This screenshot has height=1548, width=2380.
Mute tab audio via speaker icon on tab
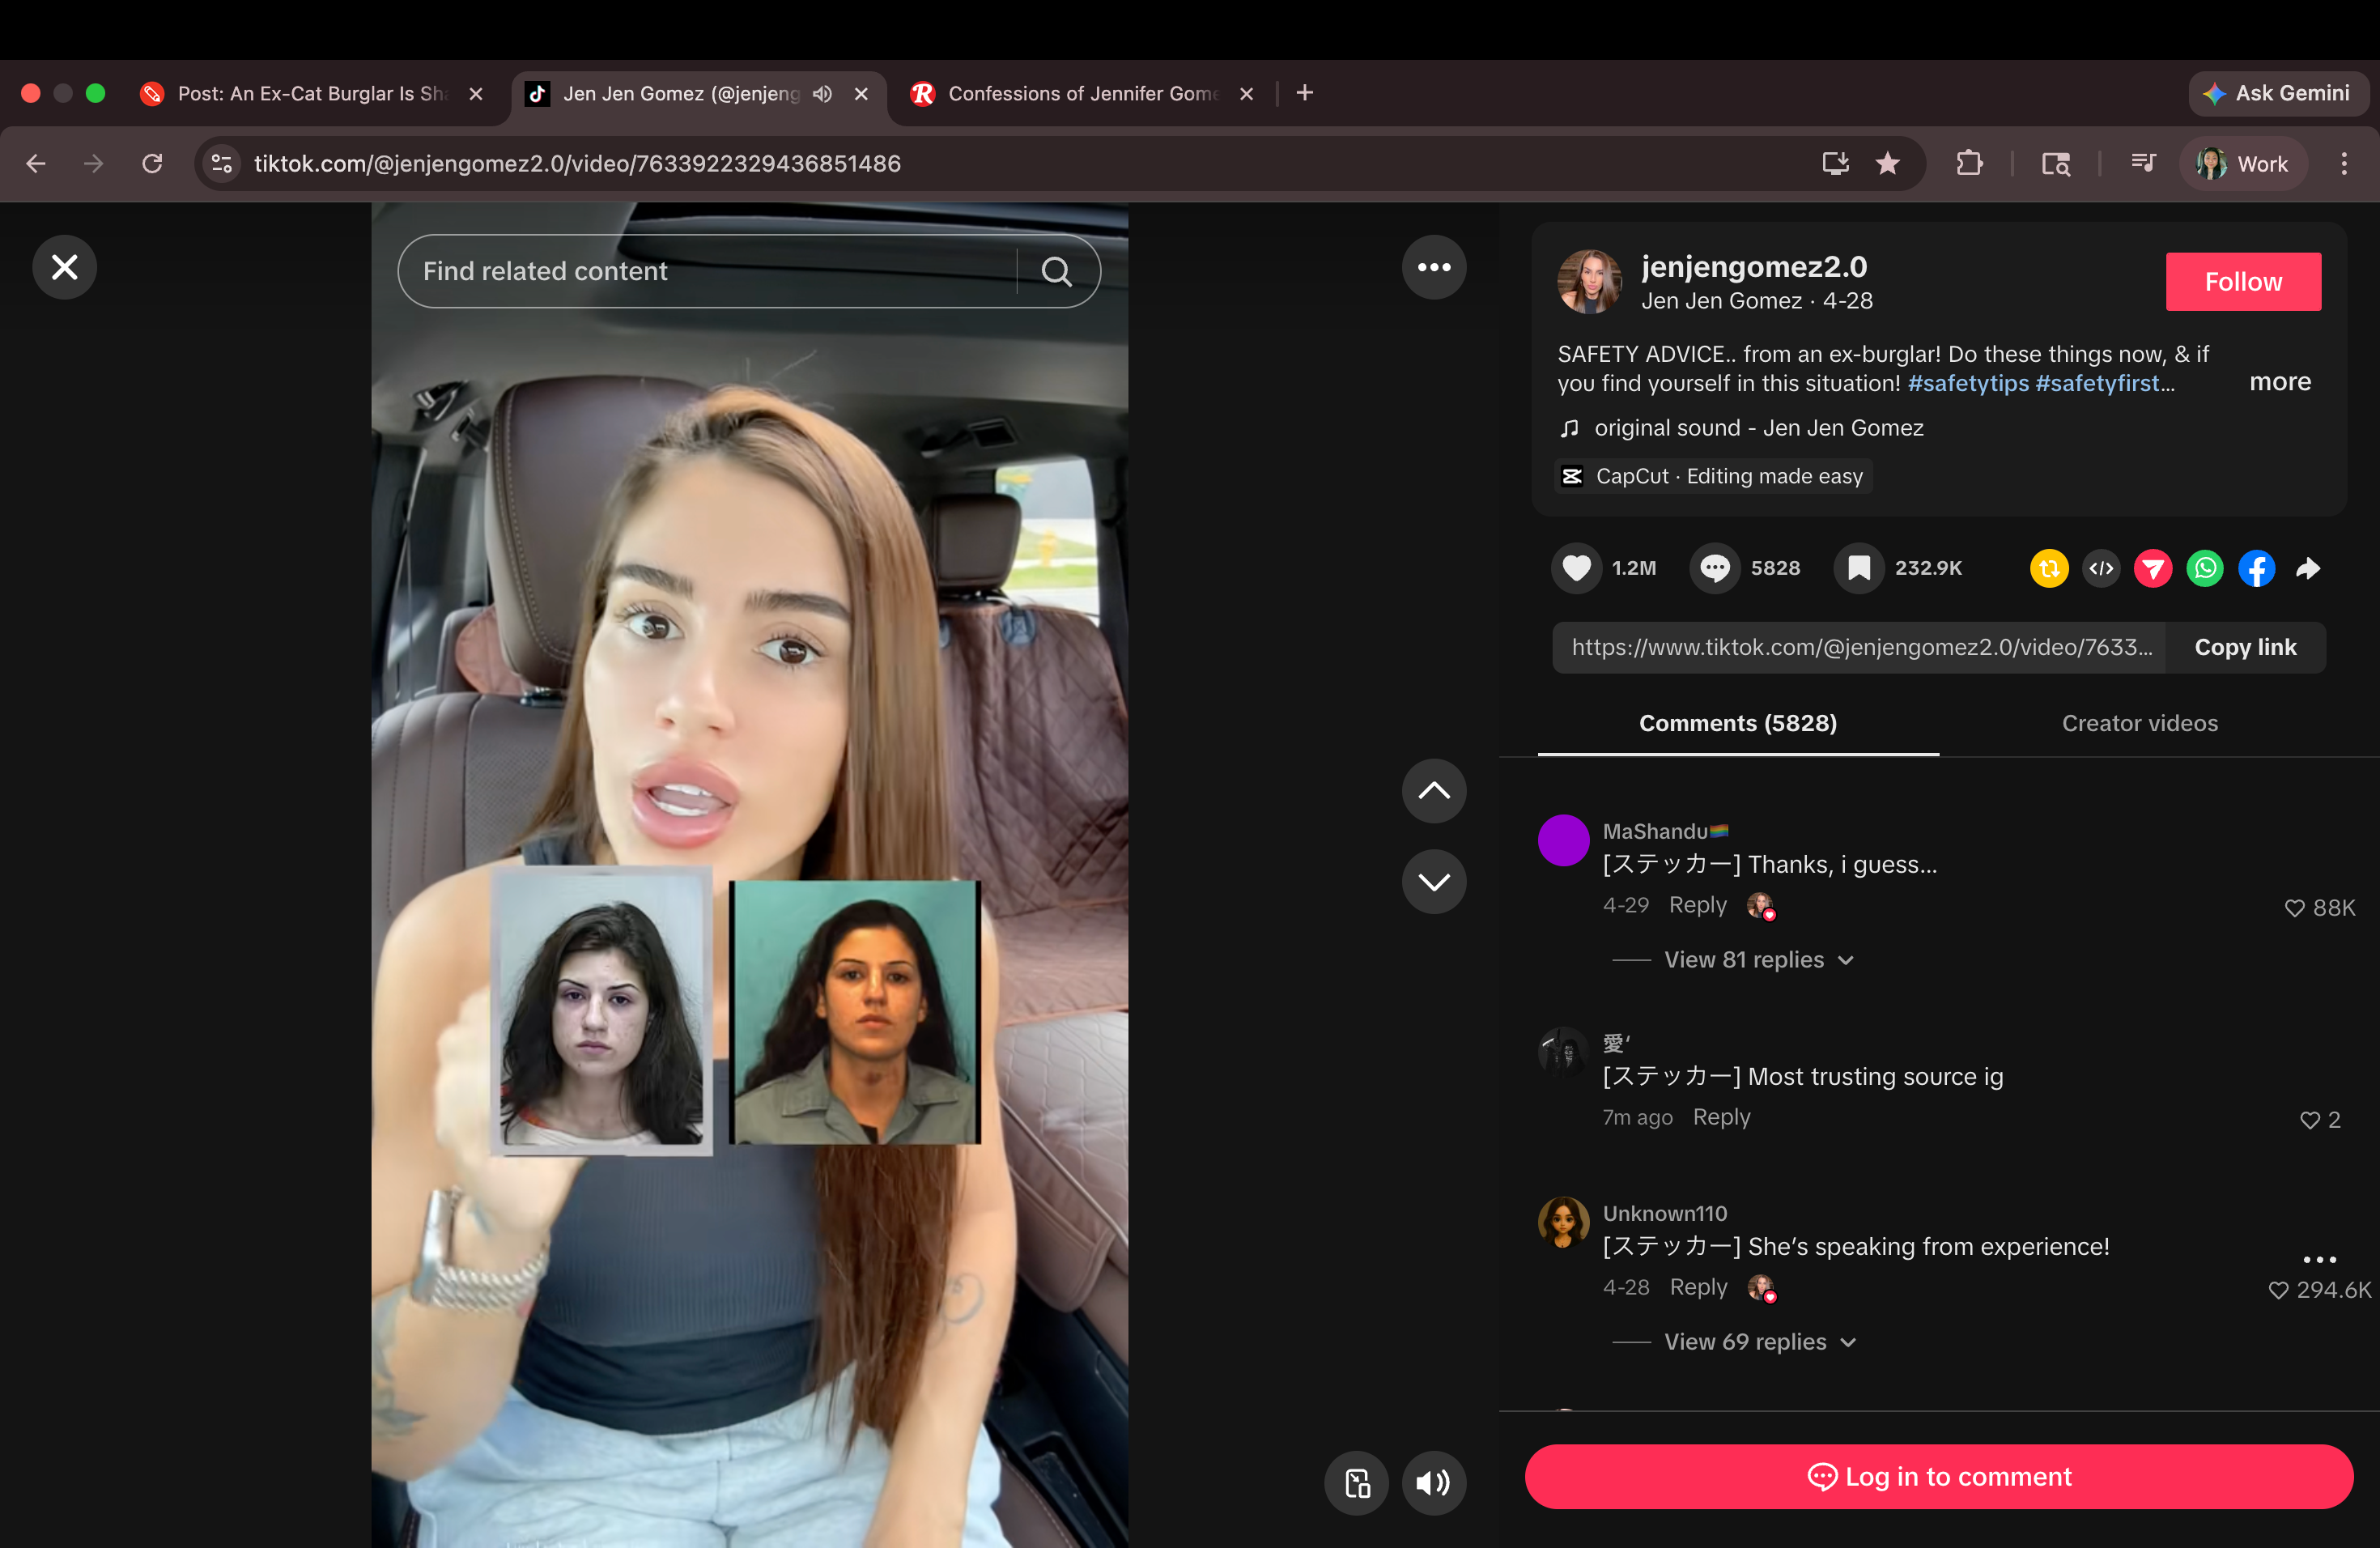[822, 94]
